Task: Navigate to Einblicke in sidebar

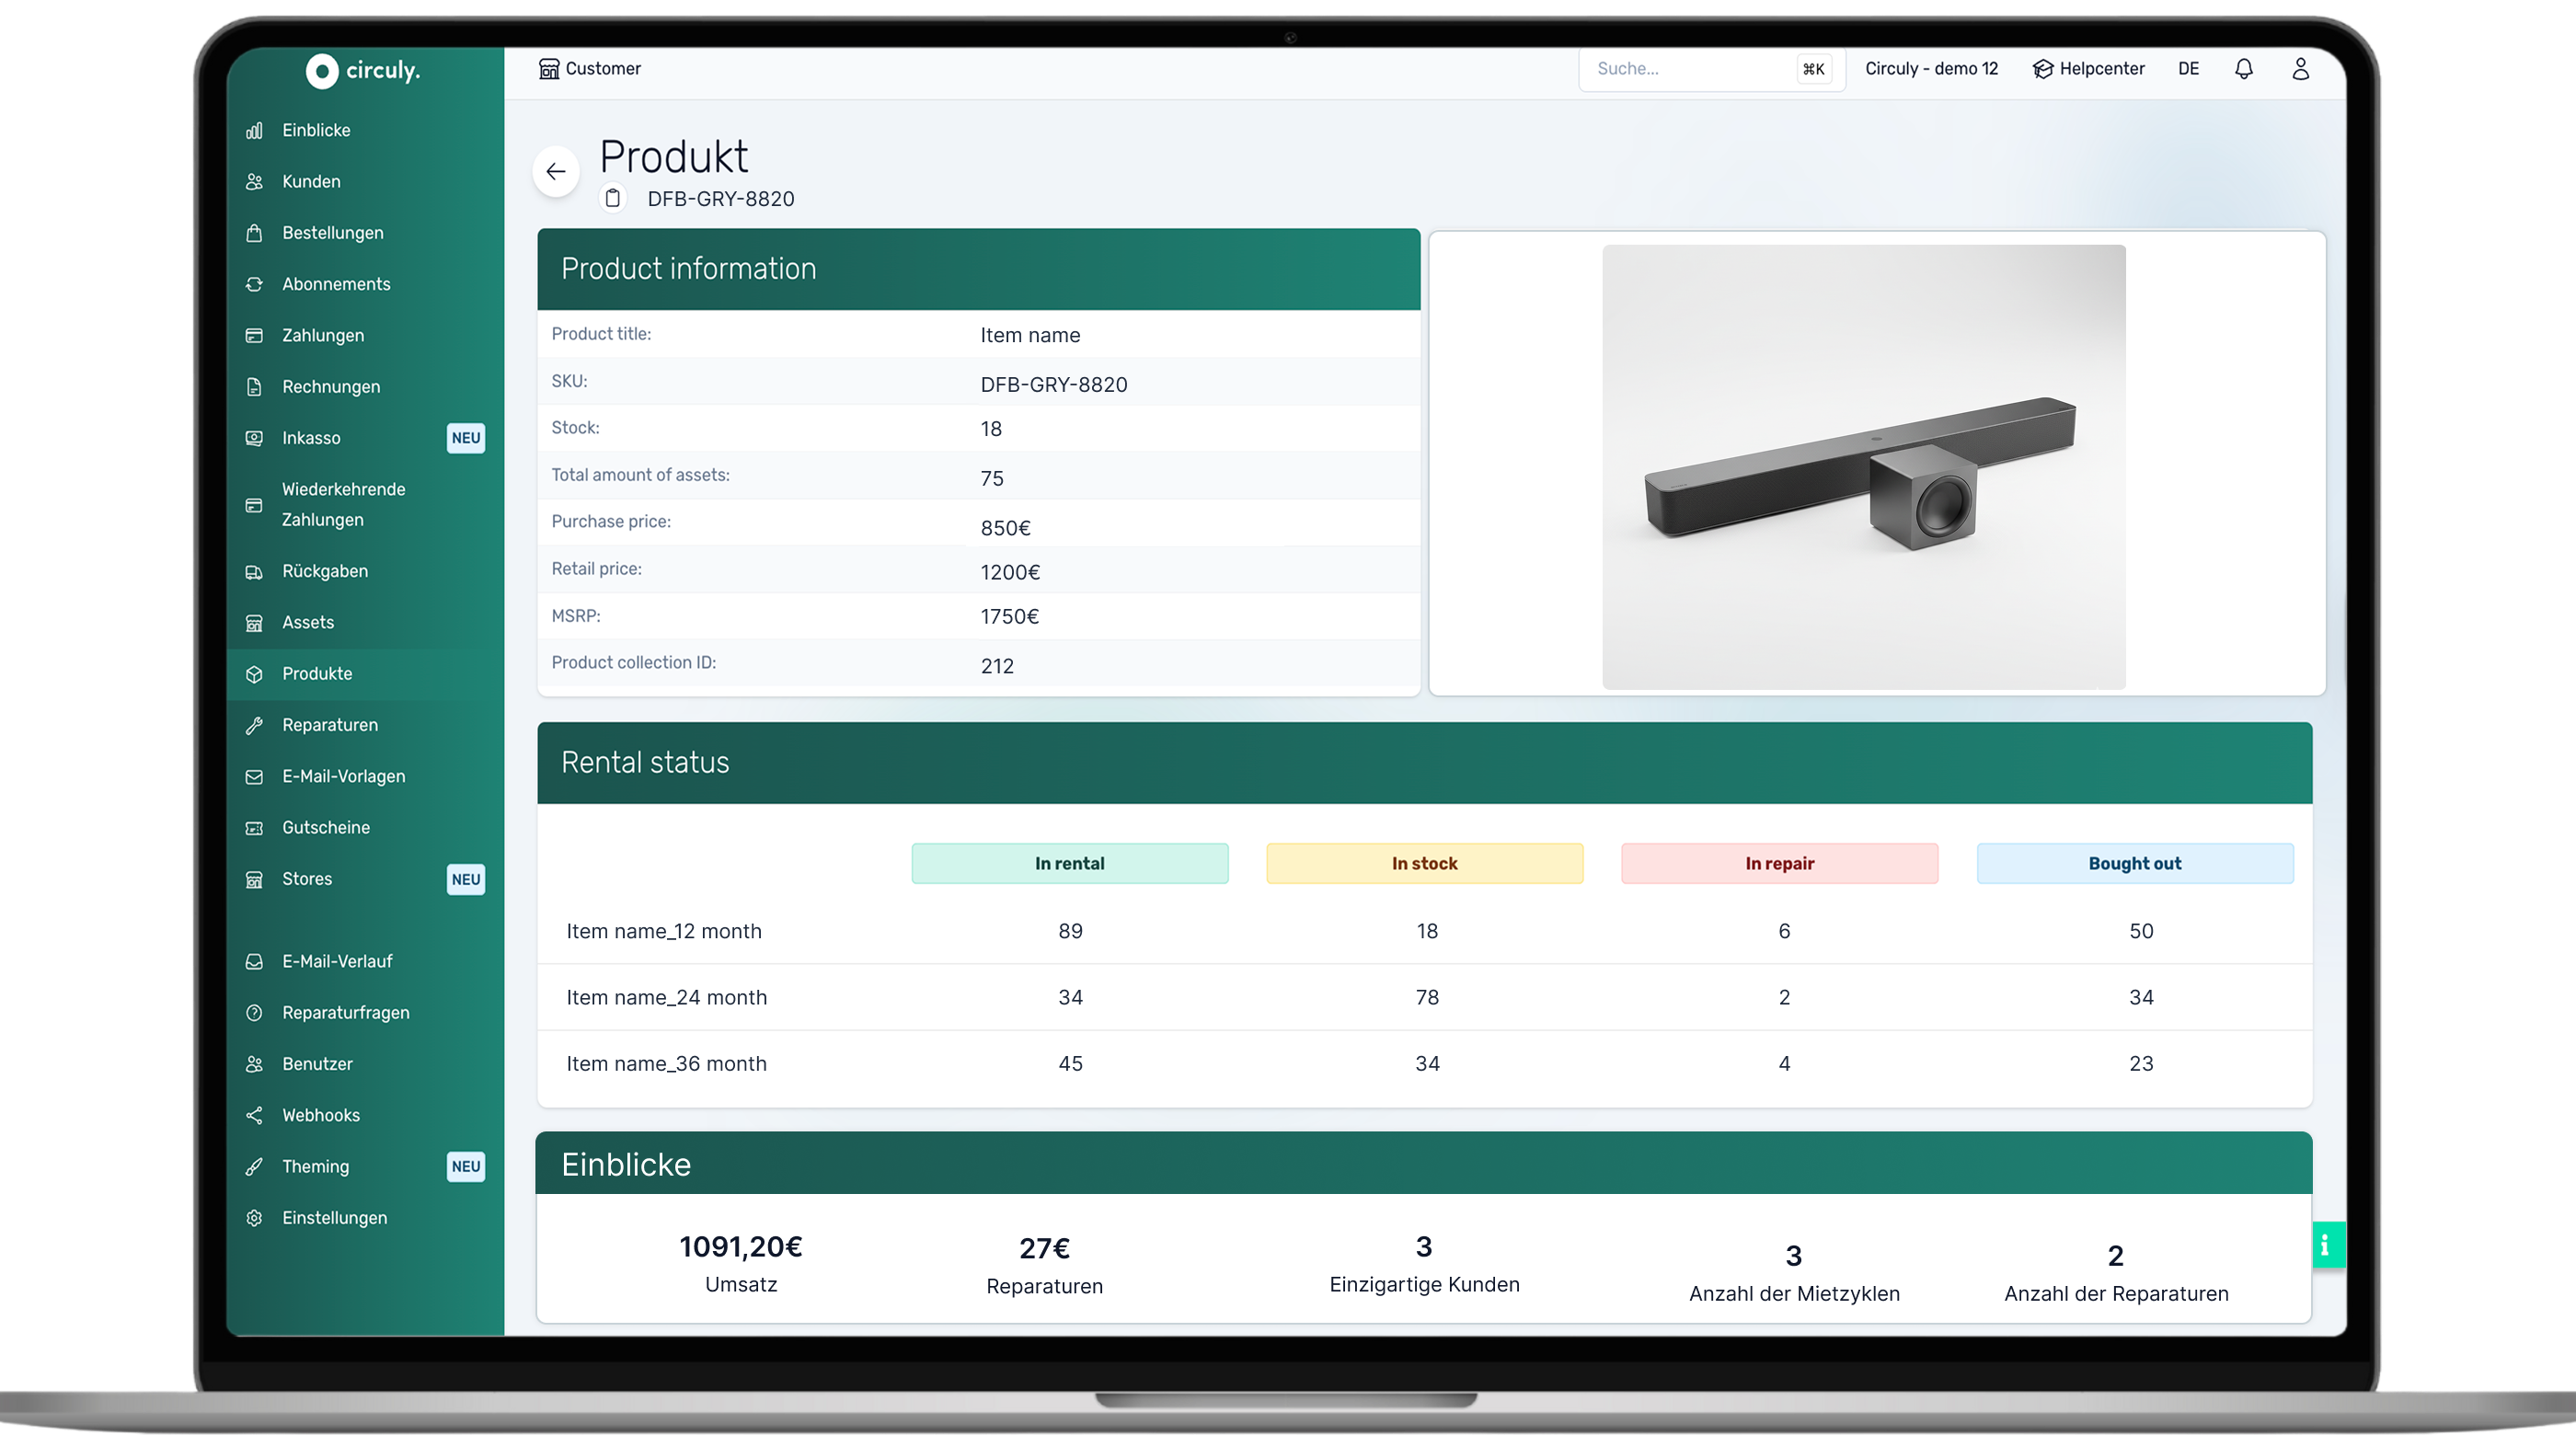Action: [x=316, y=130]
